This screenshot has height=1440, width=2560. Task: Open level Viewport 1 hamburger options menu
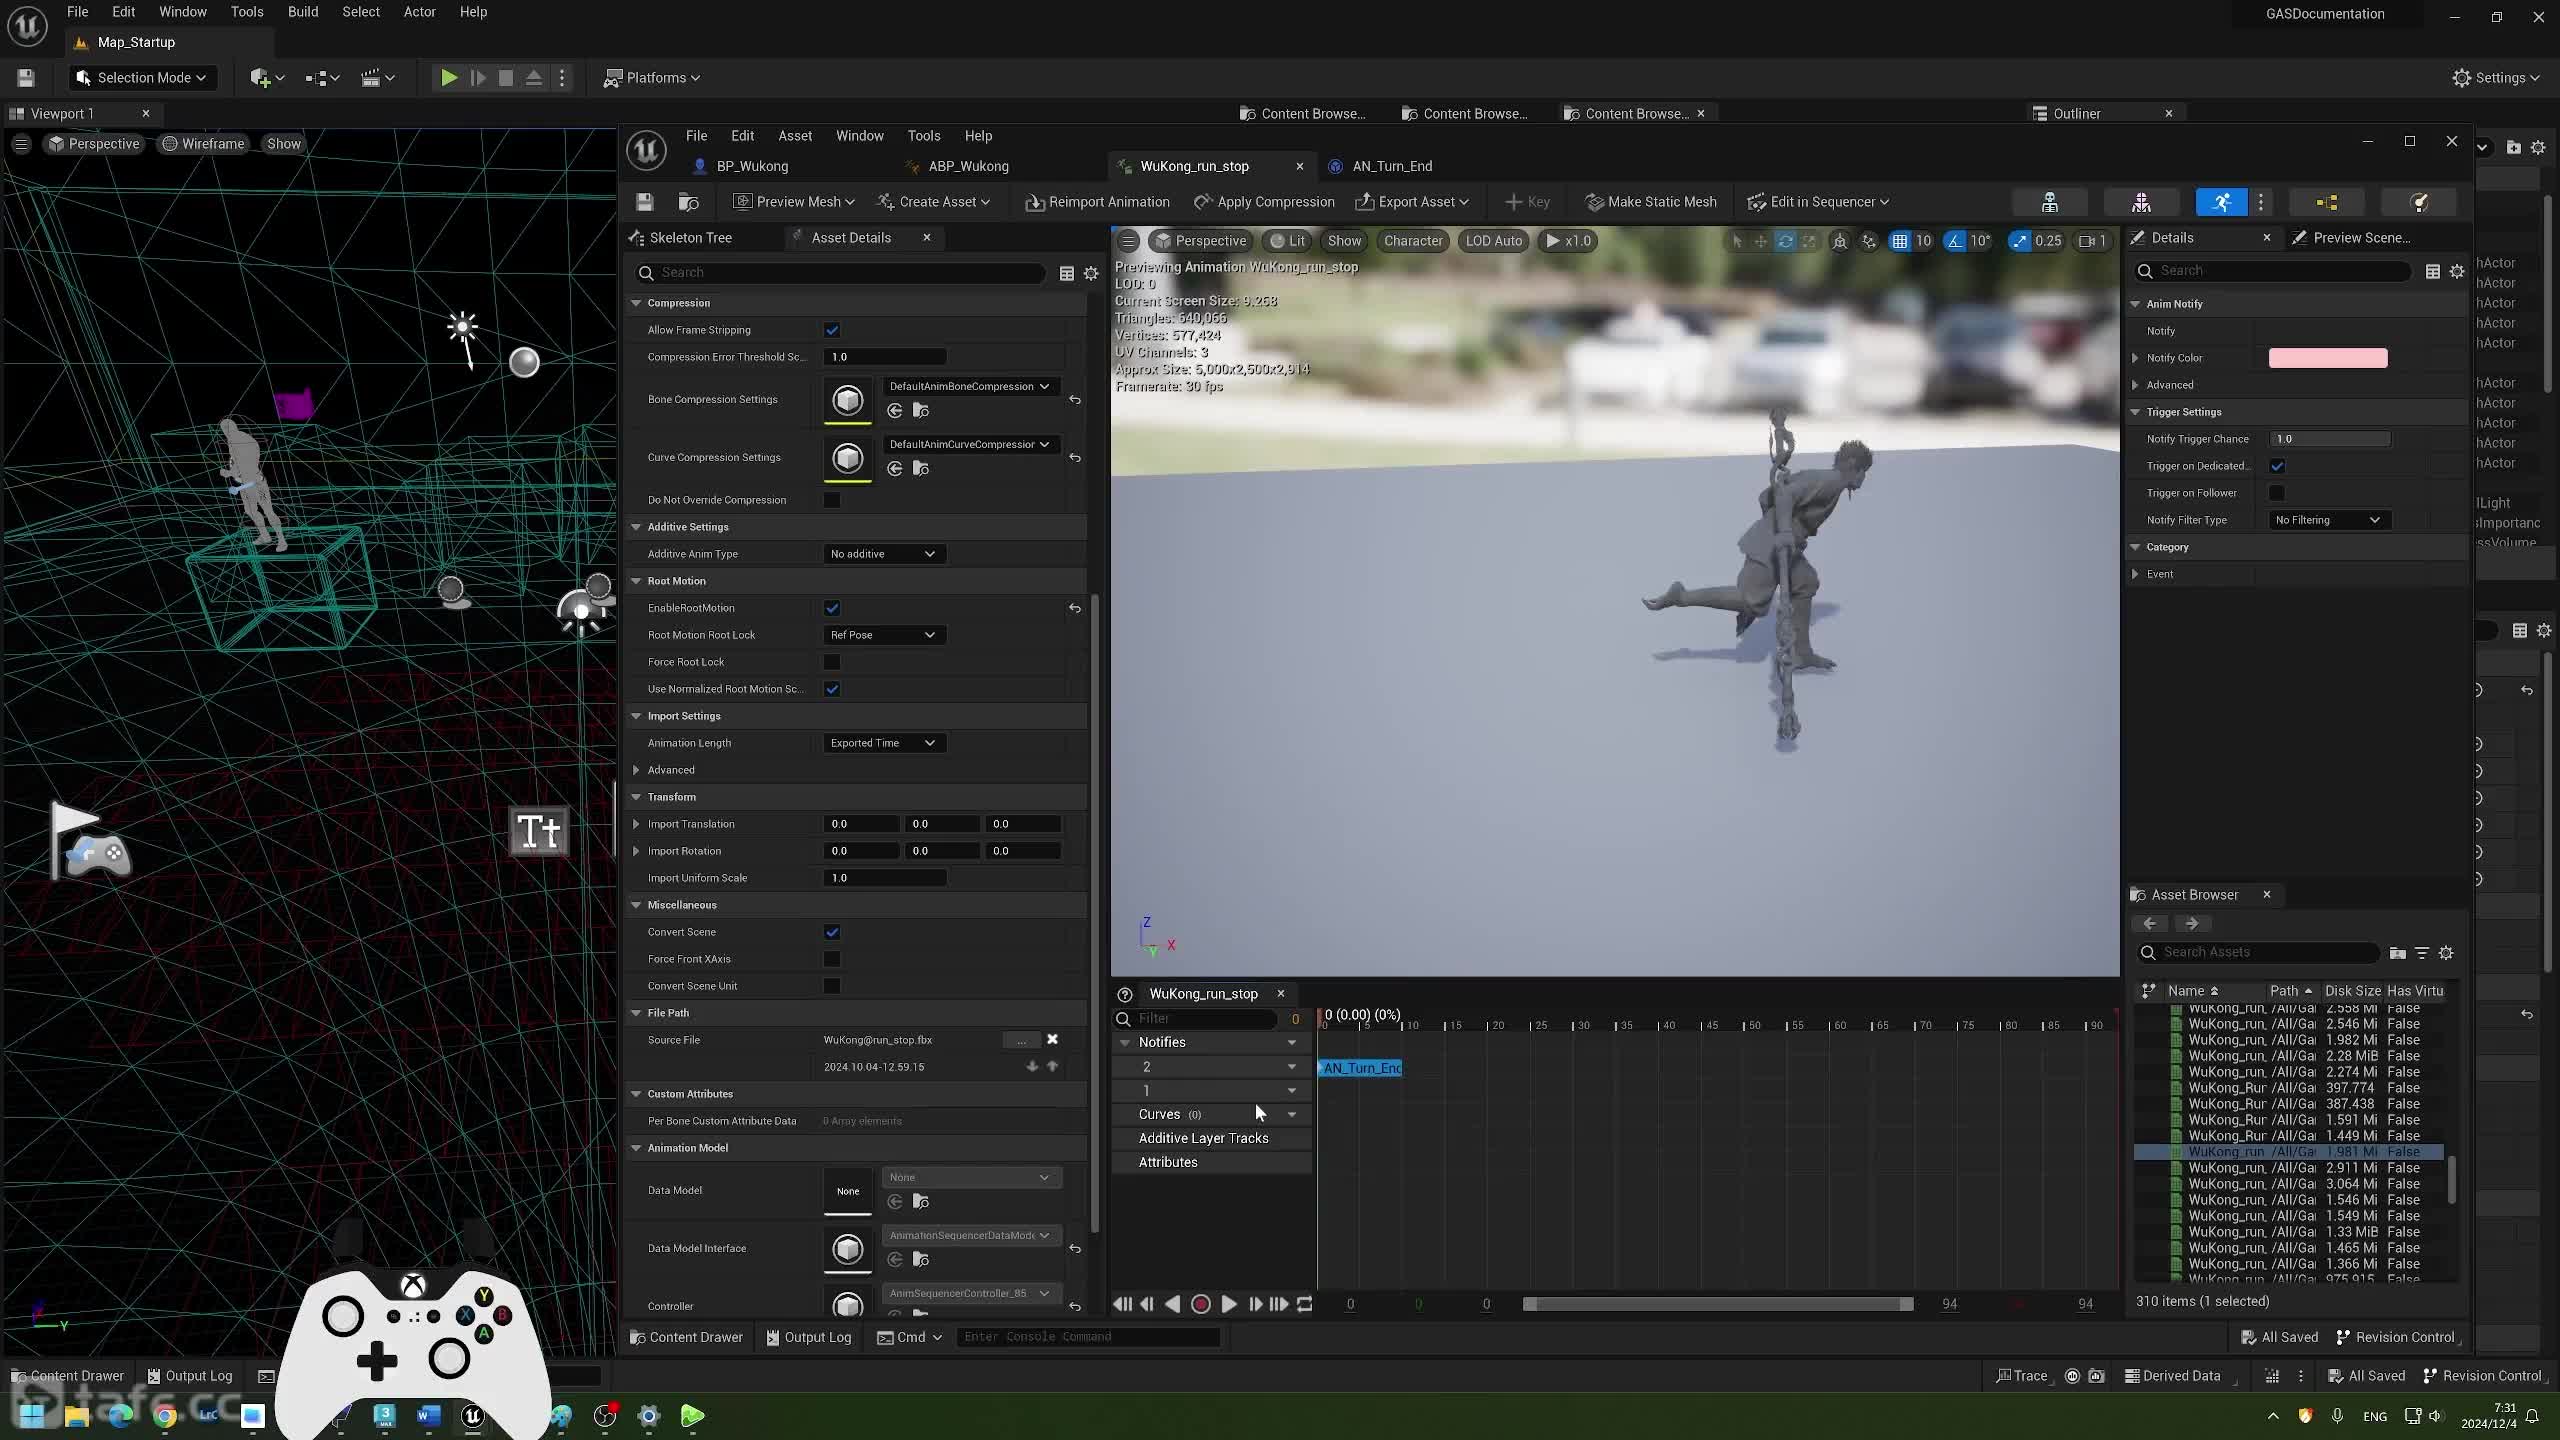pos(20,144)
